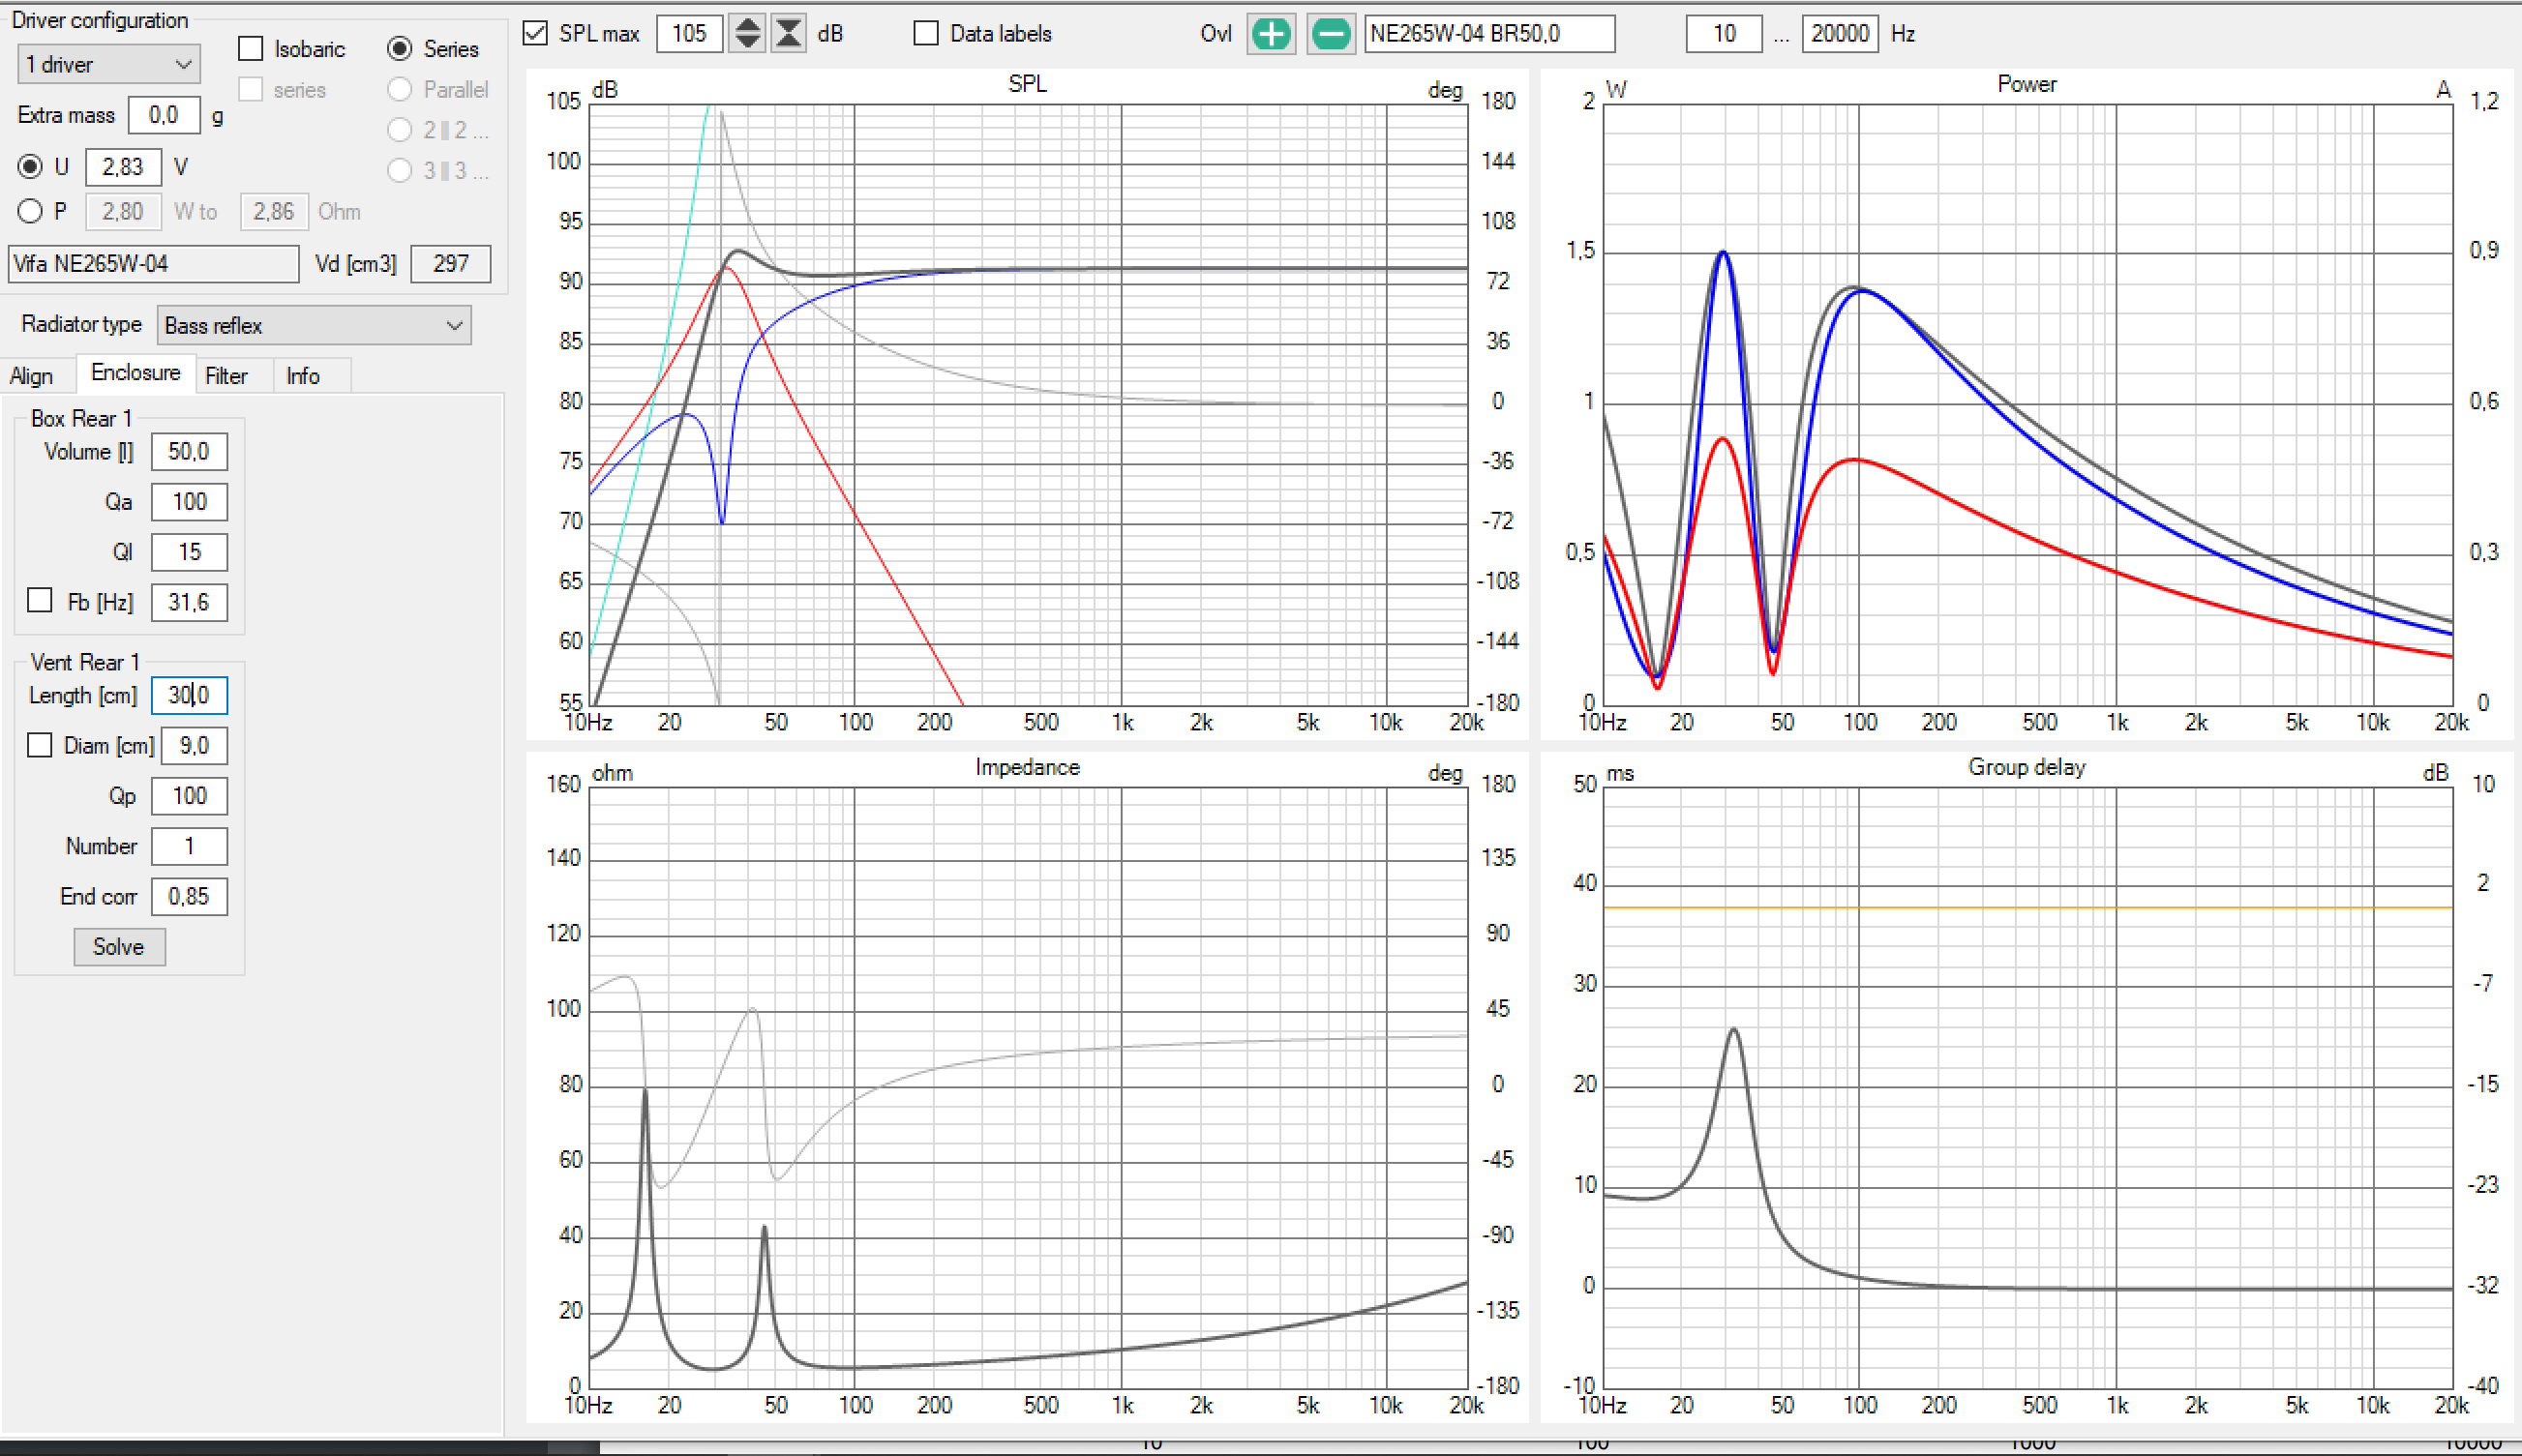
Task: Click the overlay name NE265W-04 BR50,0 field
Action: (1489, 34)
